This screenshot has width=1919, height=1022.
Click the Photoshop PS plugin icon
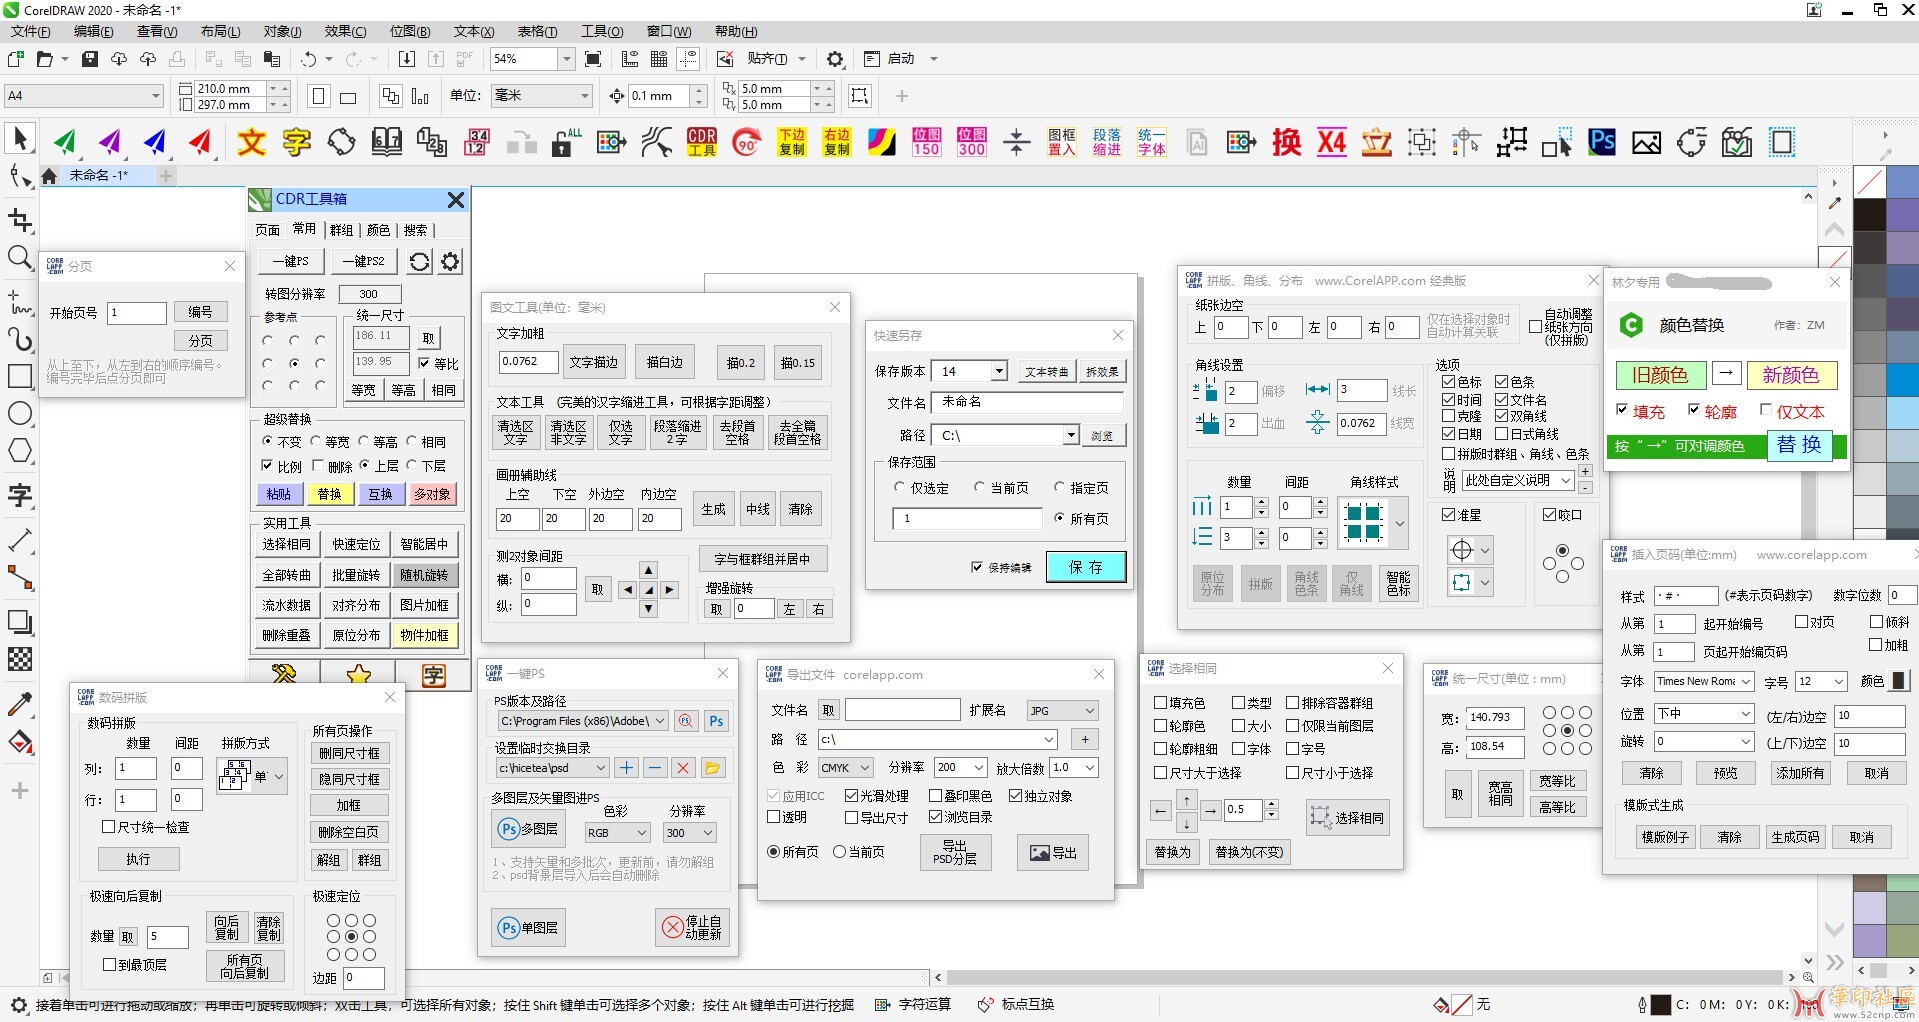[1602, 142]
